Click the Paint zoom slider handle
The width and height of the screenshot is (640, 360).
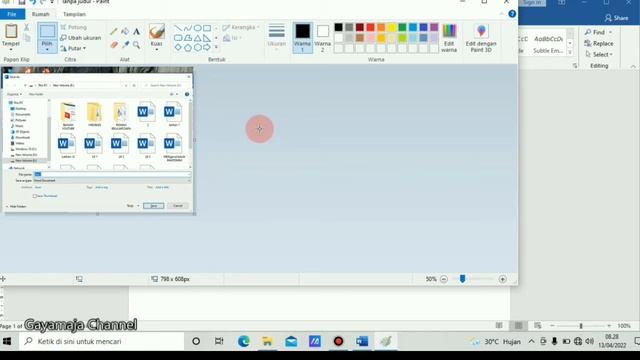click(462, 279)
